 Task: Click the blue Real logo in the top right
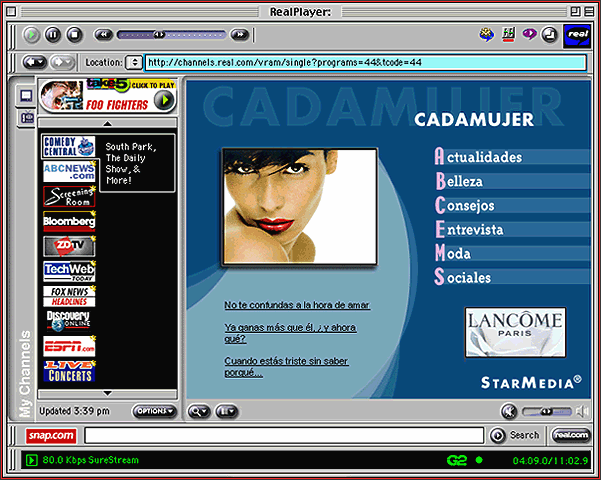[577, 35]
